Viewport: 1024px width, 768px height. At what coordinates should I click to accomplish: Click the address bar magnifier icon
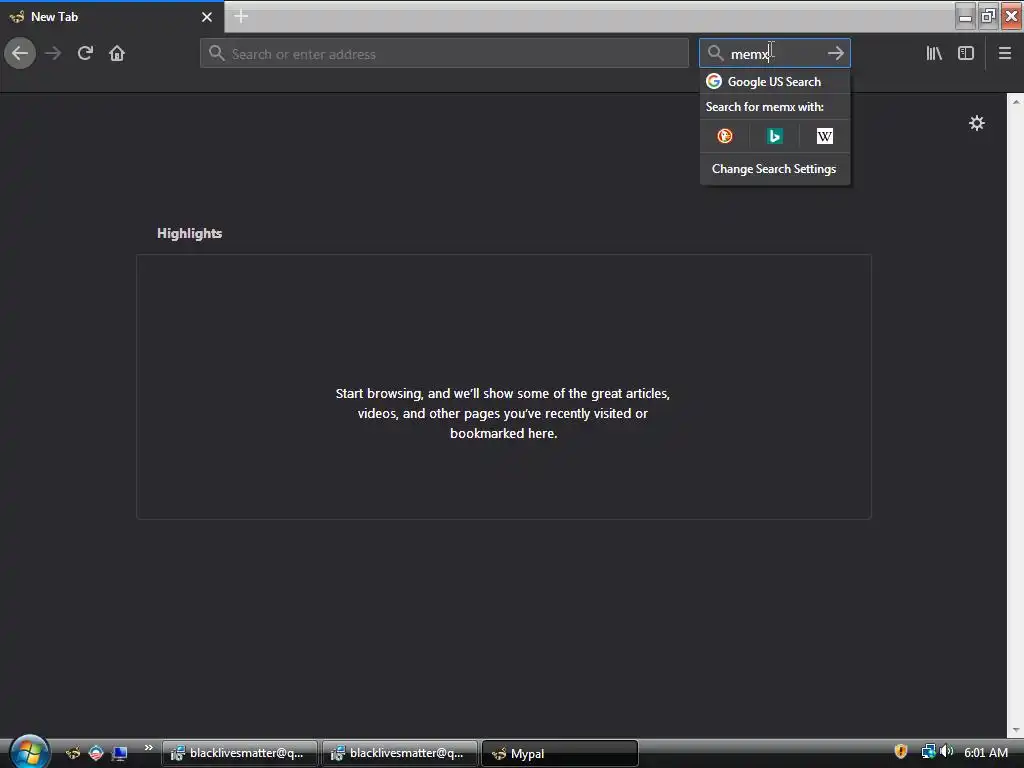point(216,54)
